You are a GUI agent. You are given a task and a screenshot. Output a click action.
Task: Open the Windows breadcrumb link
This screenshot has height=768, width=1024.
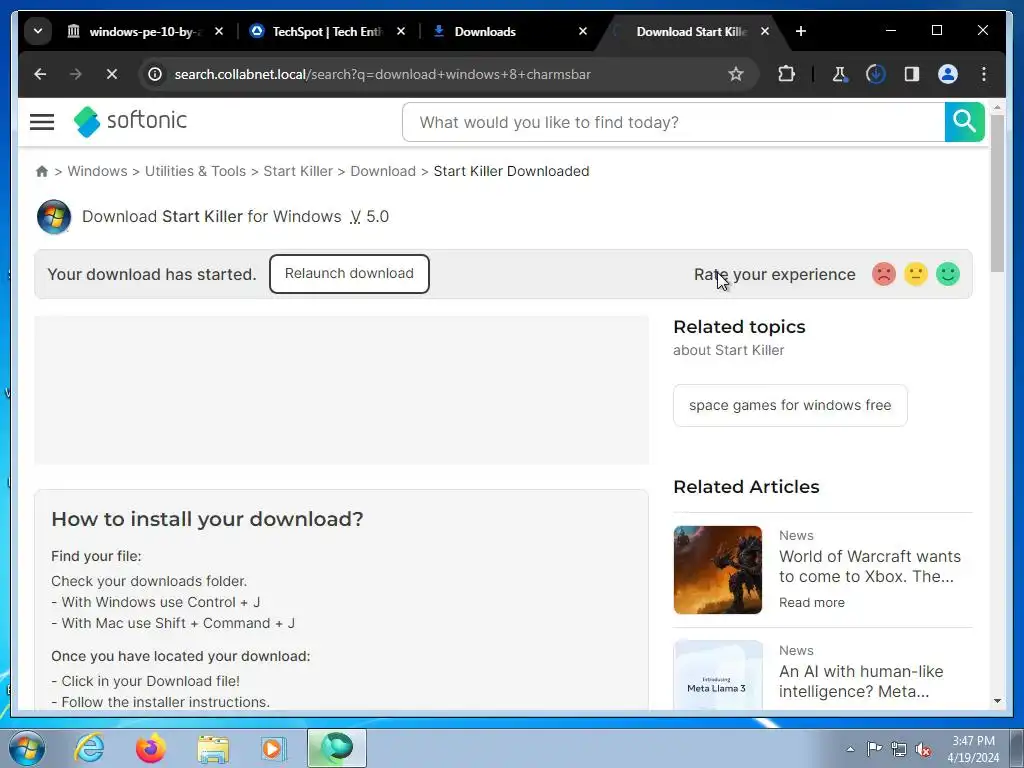(97, 171)
